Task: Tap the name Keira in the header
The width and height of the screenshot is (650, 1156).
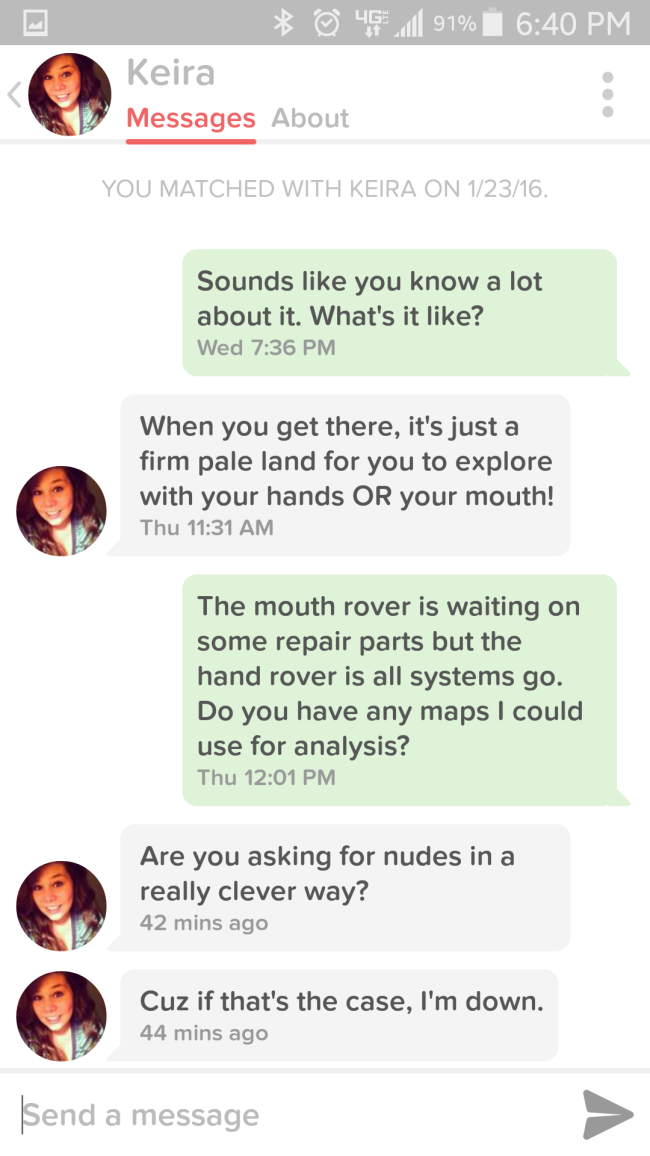Action: (x=171, y=73)
